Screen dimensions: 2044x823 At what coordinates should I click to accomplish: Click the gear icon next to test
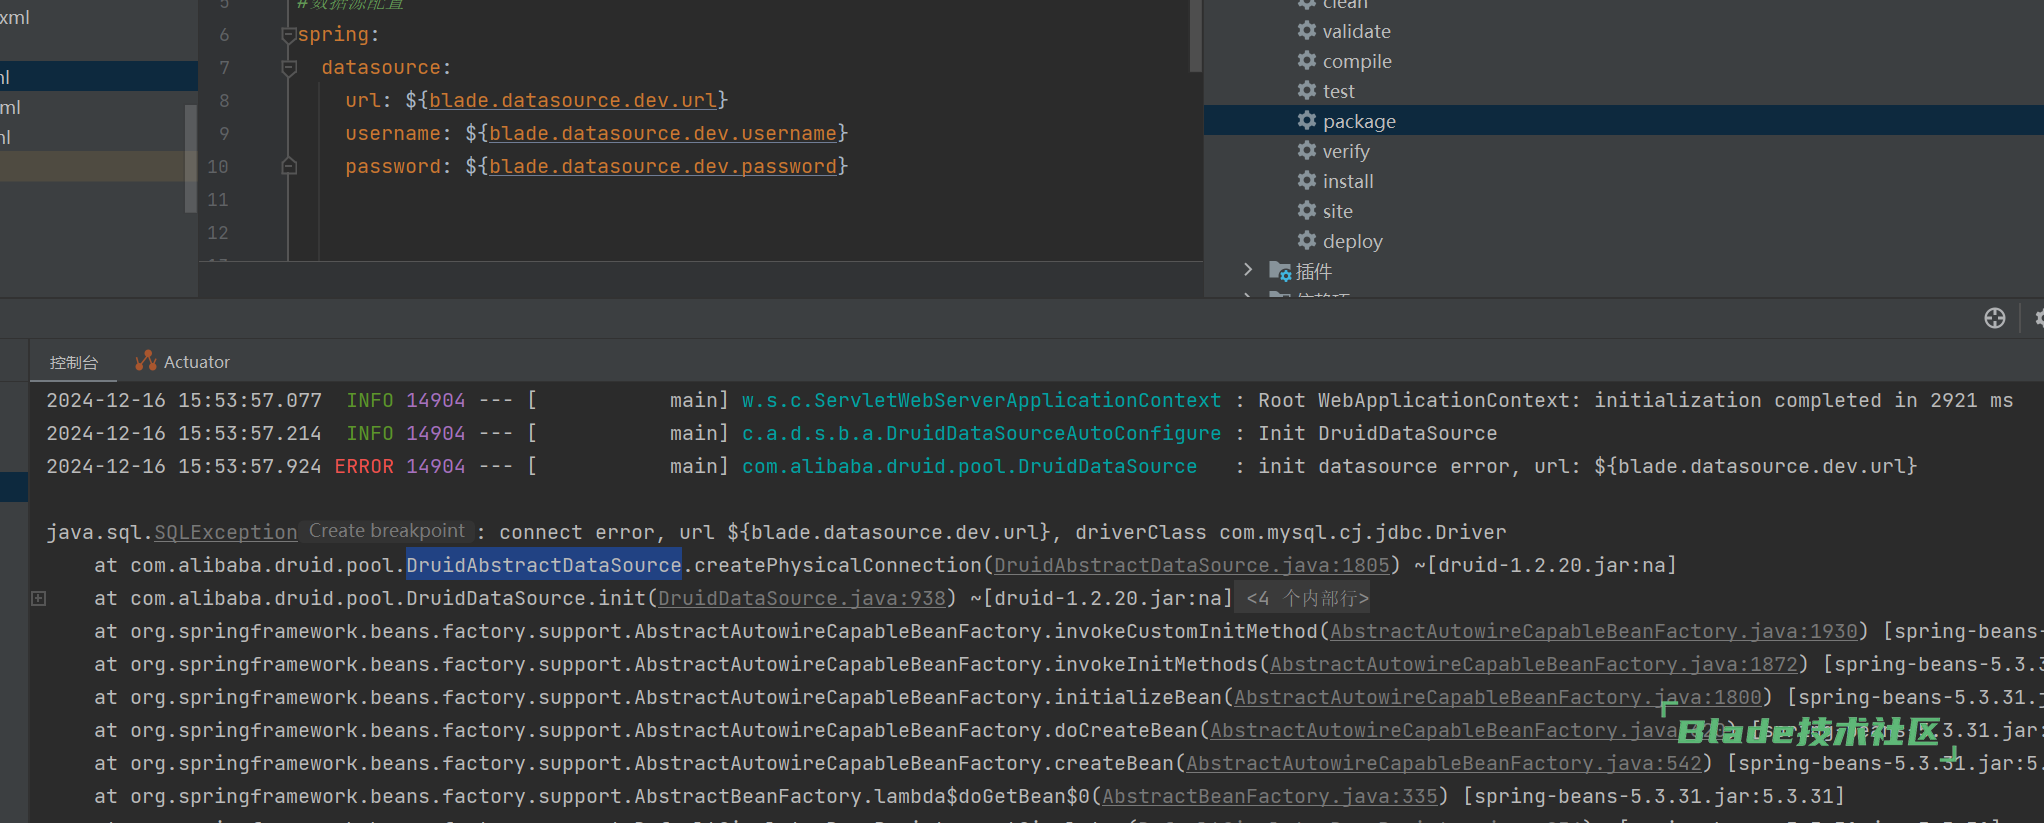[1307, 90]
